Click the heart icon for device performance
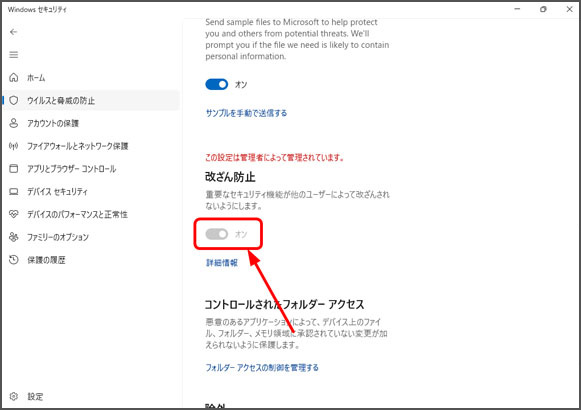The width and height of the screenshot is (581, 410). click(x=14, y=214)
